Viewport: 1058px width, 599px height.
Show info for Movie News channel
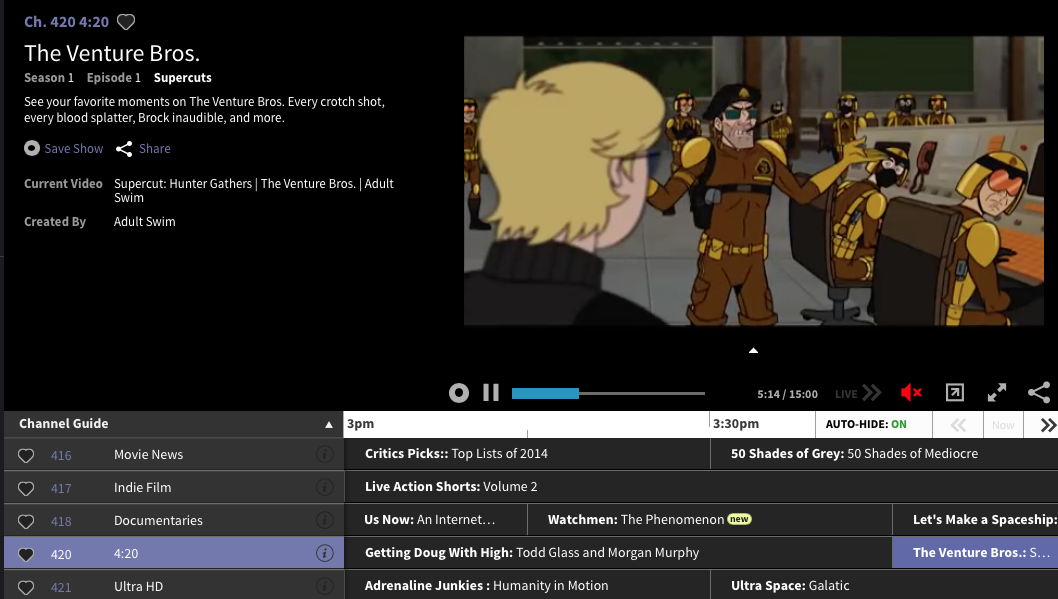325,454
